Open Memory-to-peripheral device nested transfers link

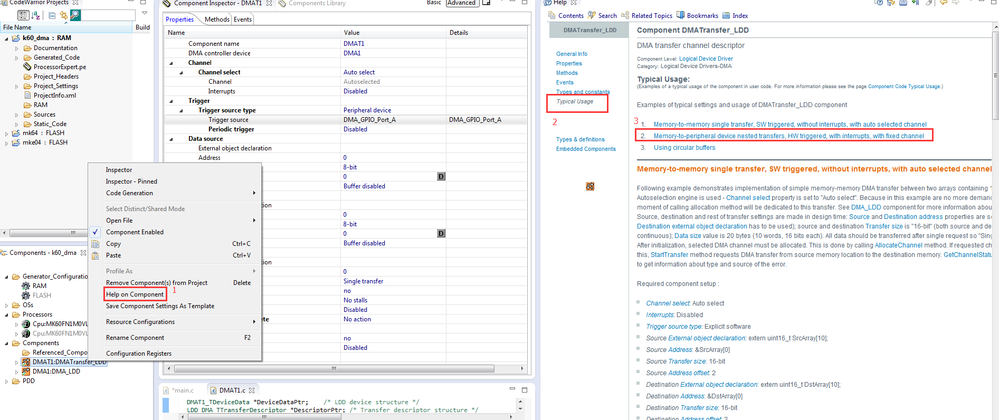coord(788,136)
